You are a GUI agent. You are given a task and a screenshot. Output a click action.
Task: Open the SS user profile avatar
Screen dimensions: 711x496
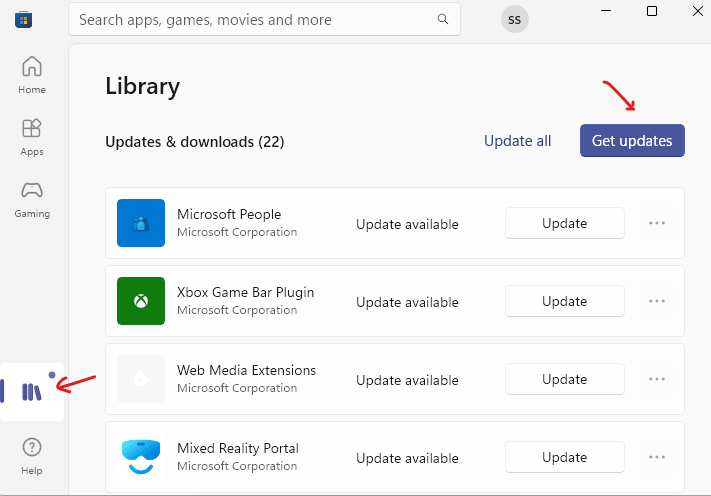(514, 19)
